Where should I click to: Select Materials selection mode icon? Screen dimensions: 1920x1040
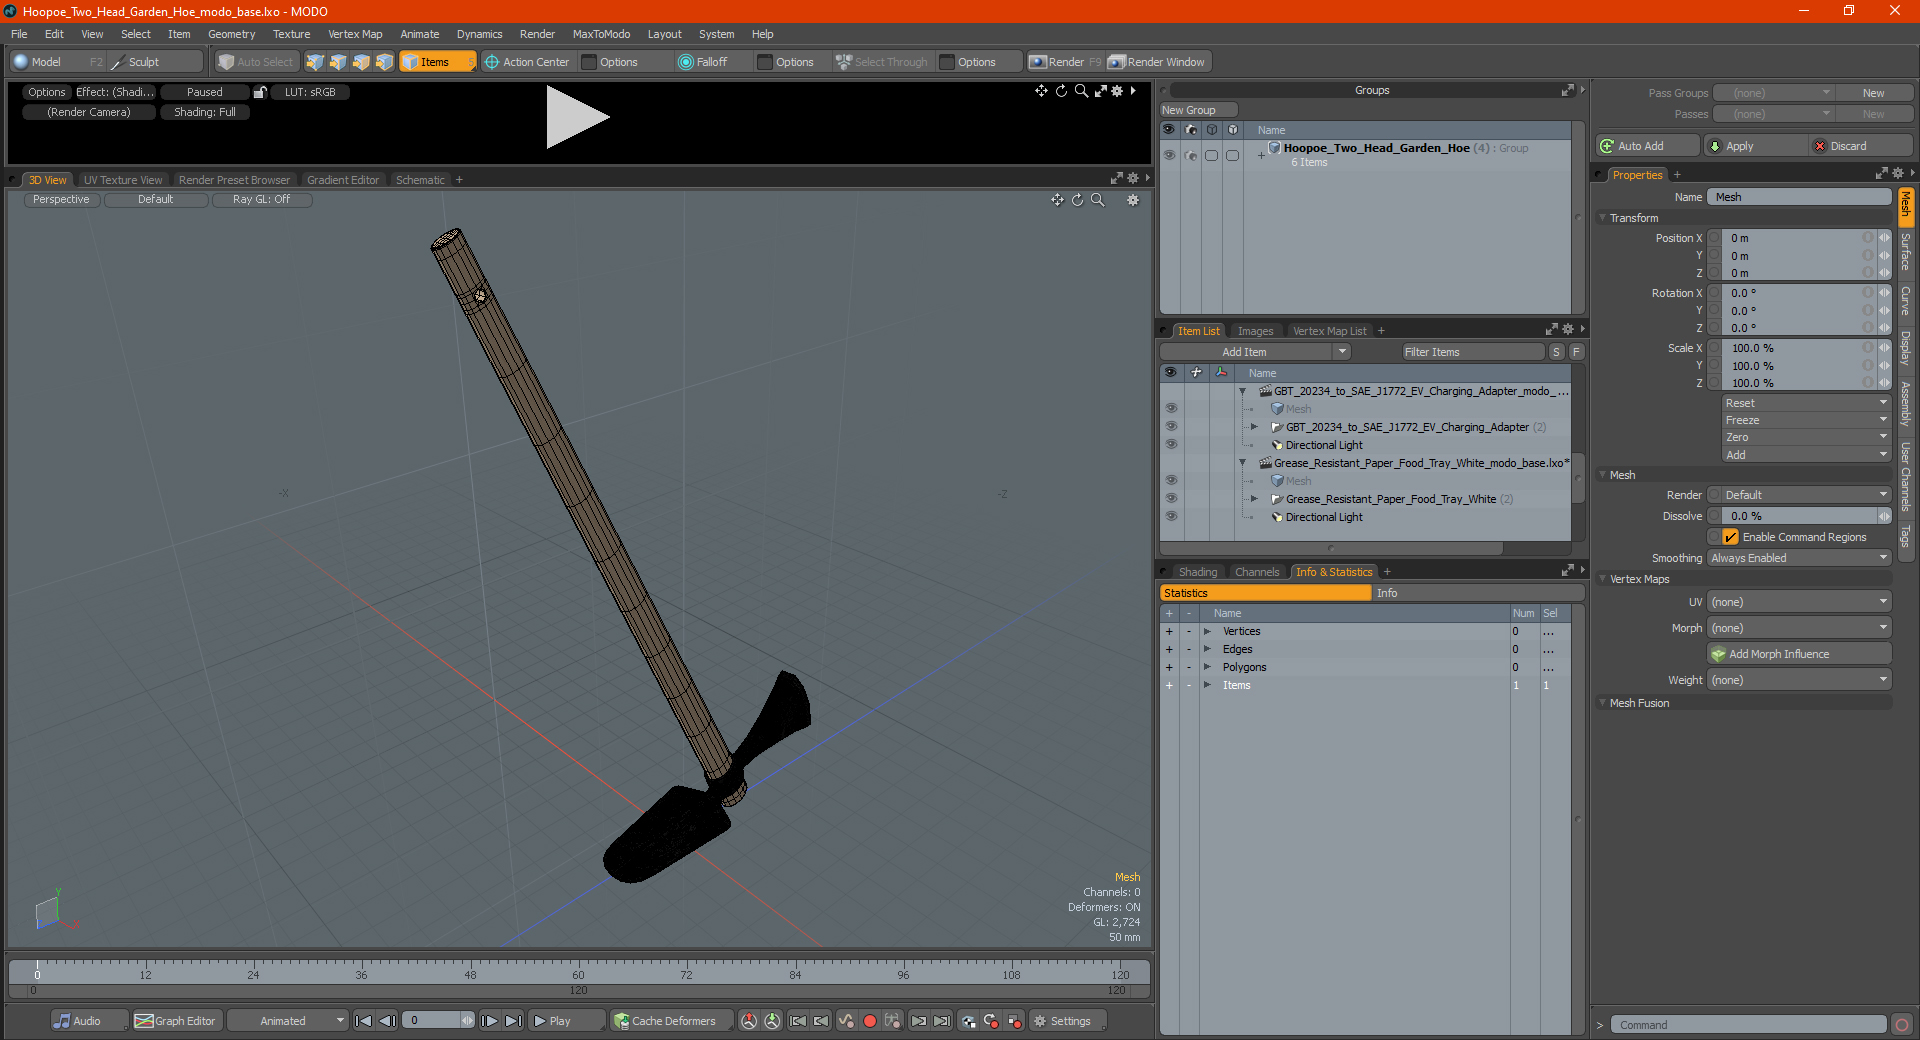(384, 62)
